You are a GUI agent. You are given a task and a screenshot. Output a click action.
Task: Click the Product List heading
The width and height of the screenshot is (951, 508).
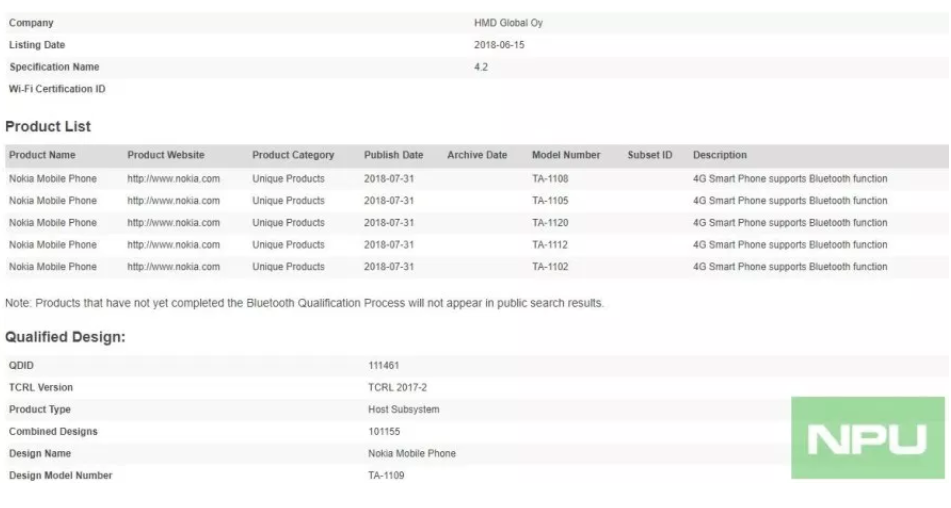pos(48,127)
